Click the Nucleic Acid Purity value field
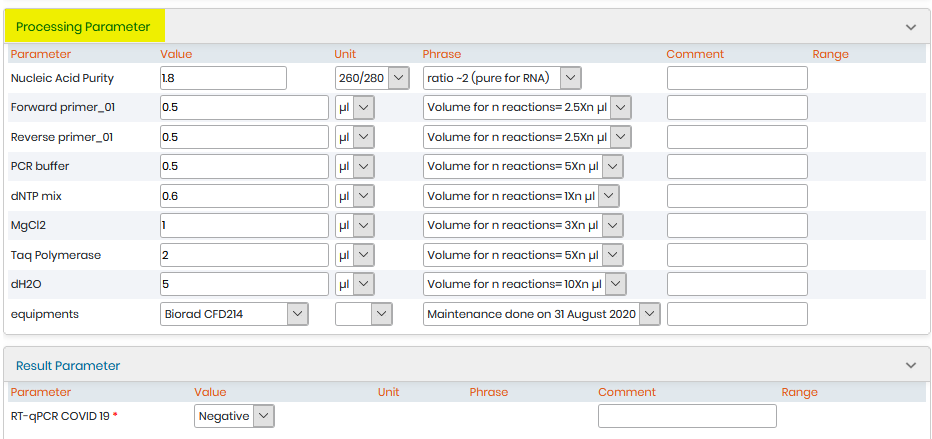Screen dimensions: 932x439 (223, 78)
